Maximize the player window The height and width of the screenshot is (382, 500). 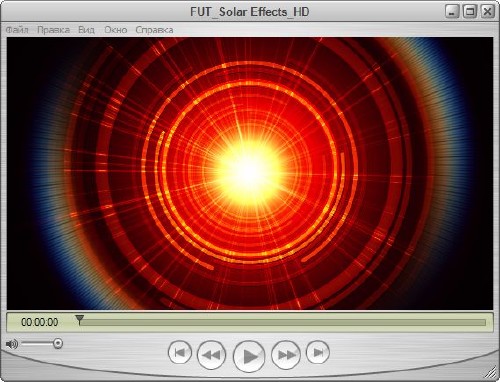point(470,12)
